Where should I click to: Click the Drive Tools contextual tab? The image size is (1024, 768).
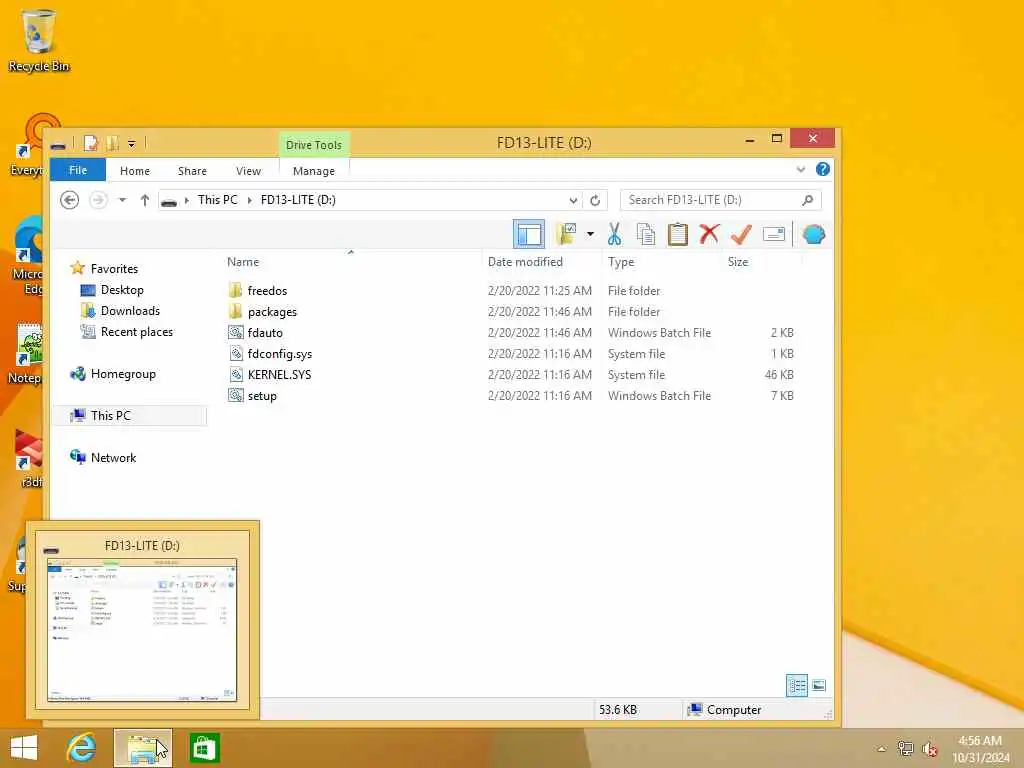click(x=313, y=144)
